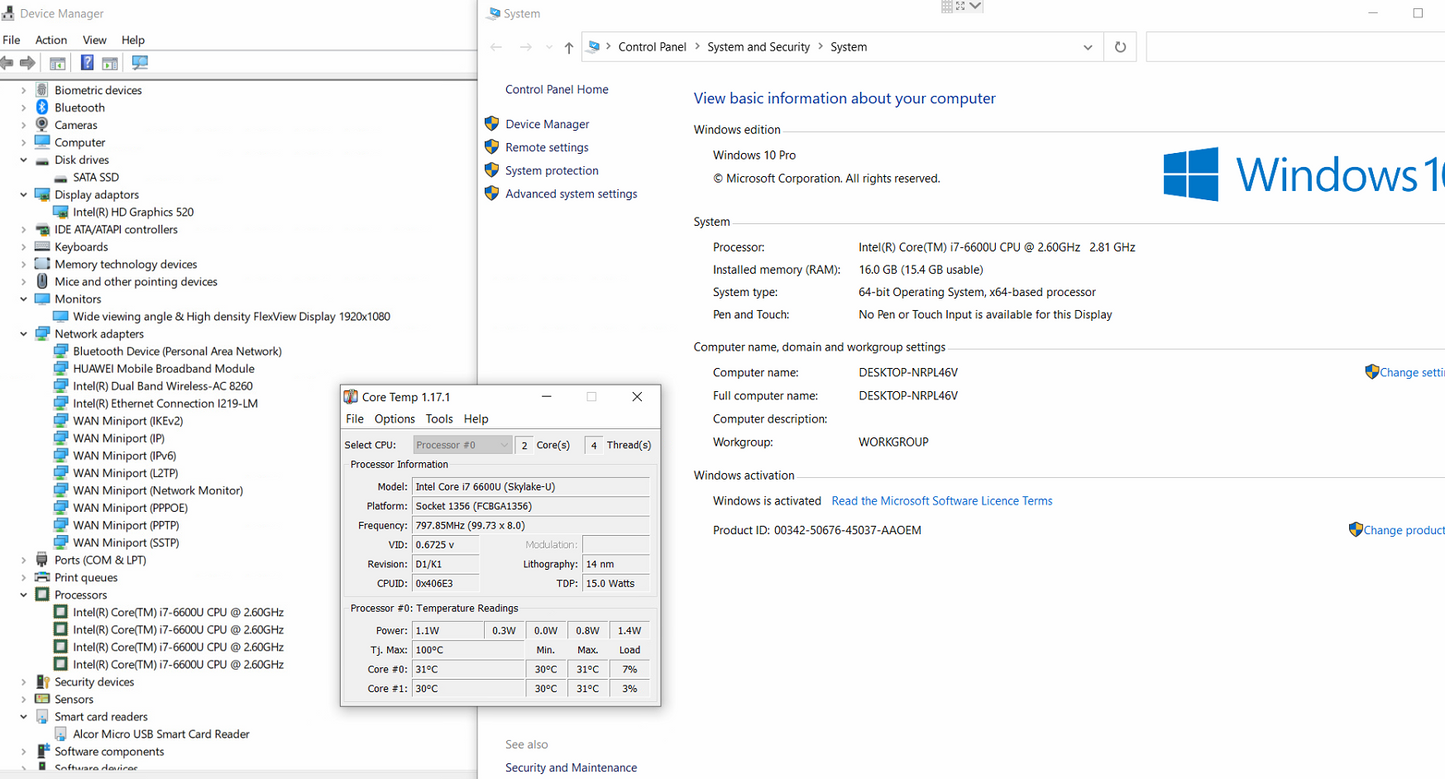Click the Intel(R) HD Graphics 520 adapter icon

[61, 212]
